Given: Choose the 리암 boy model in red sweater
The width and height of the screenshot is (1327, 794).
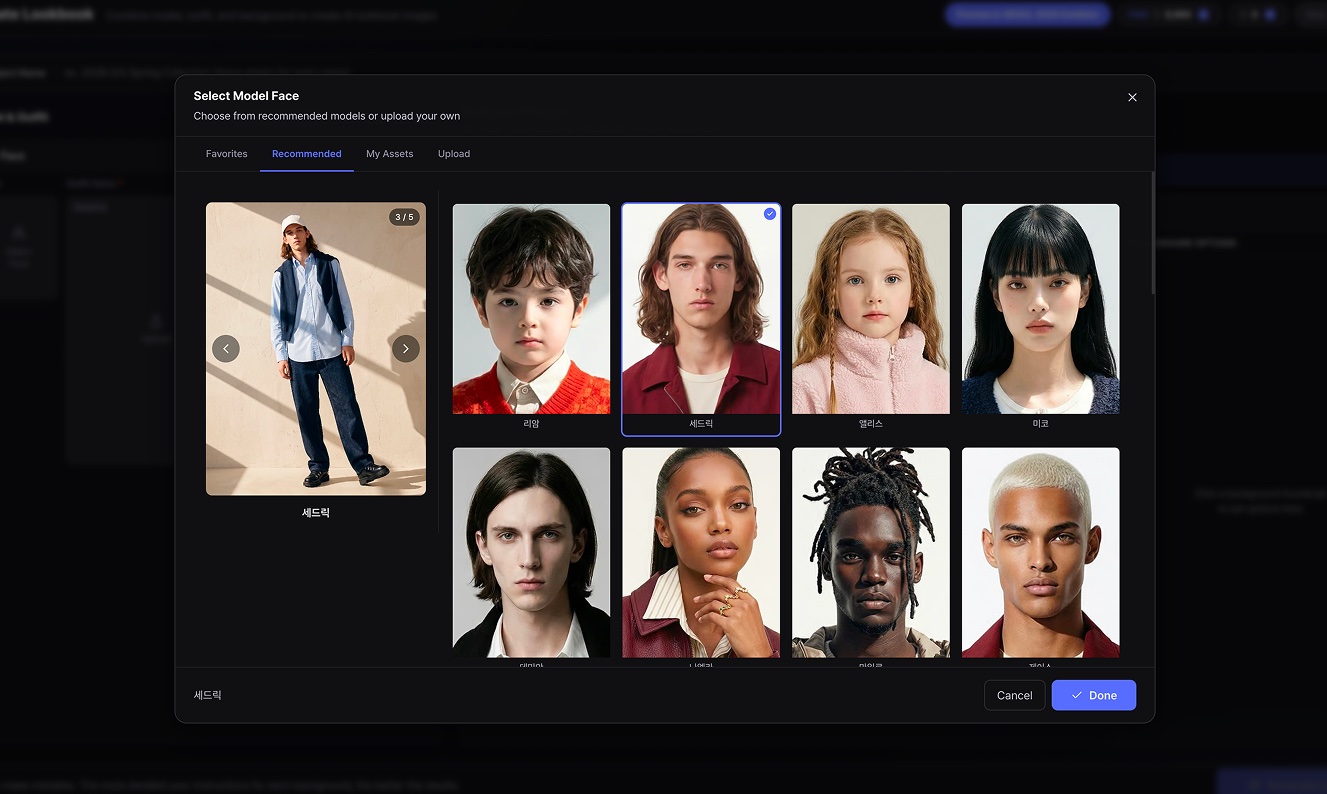Looking at the screenshot, I should (x=531, y=309).
